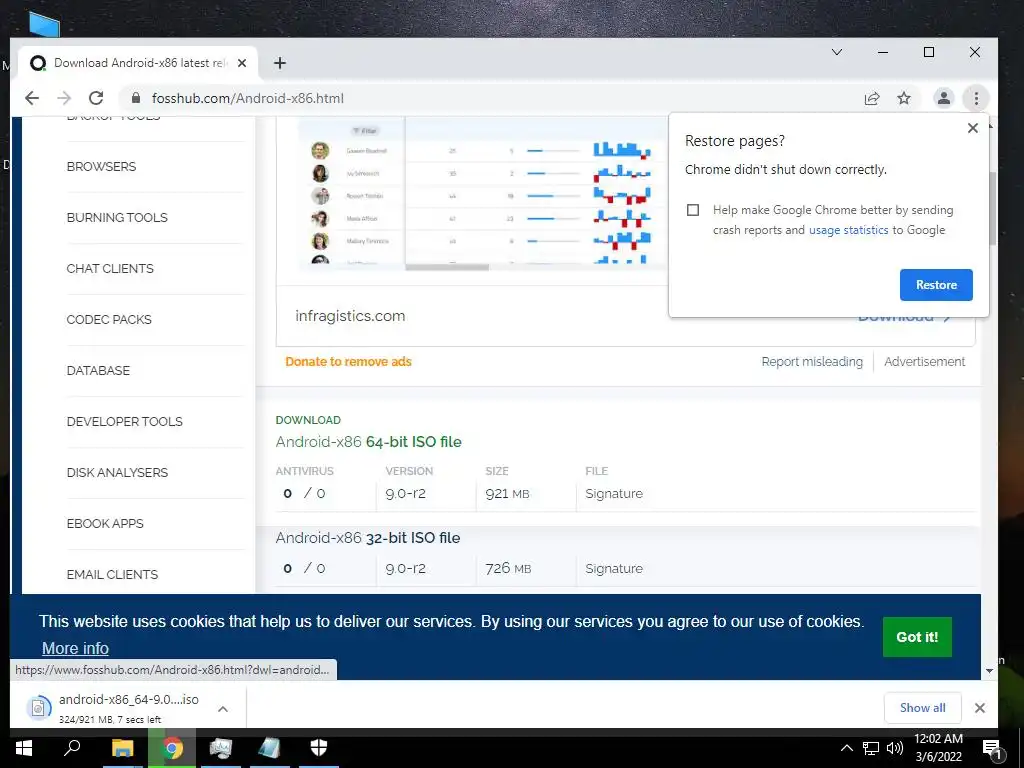Open Windows Security shield on taskbar
The image size is (1024, 768).
319,748
